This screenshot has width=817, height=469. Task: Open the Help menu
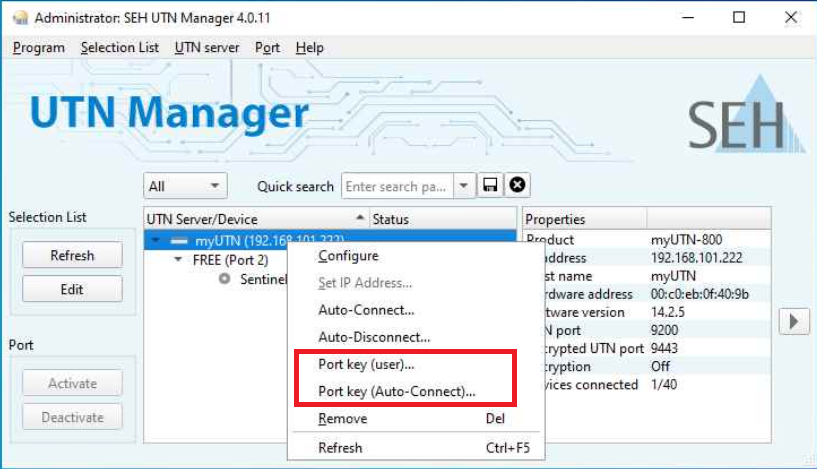pos(310,48)
